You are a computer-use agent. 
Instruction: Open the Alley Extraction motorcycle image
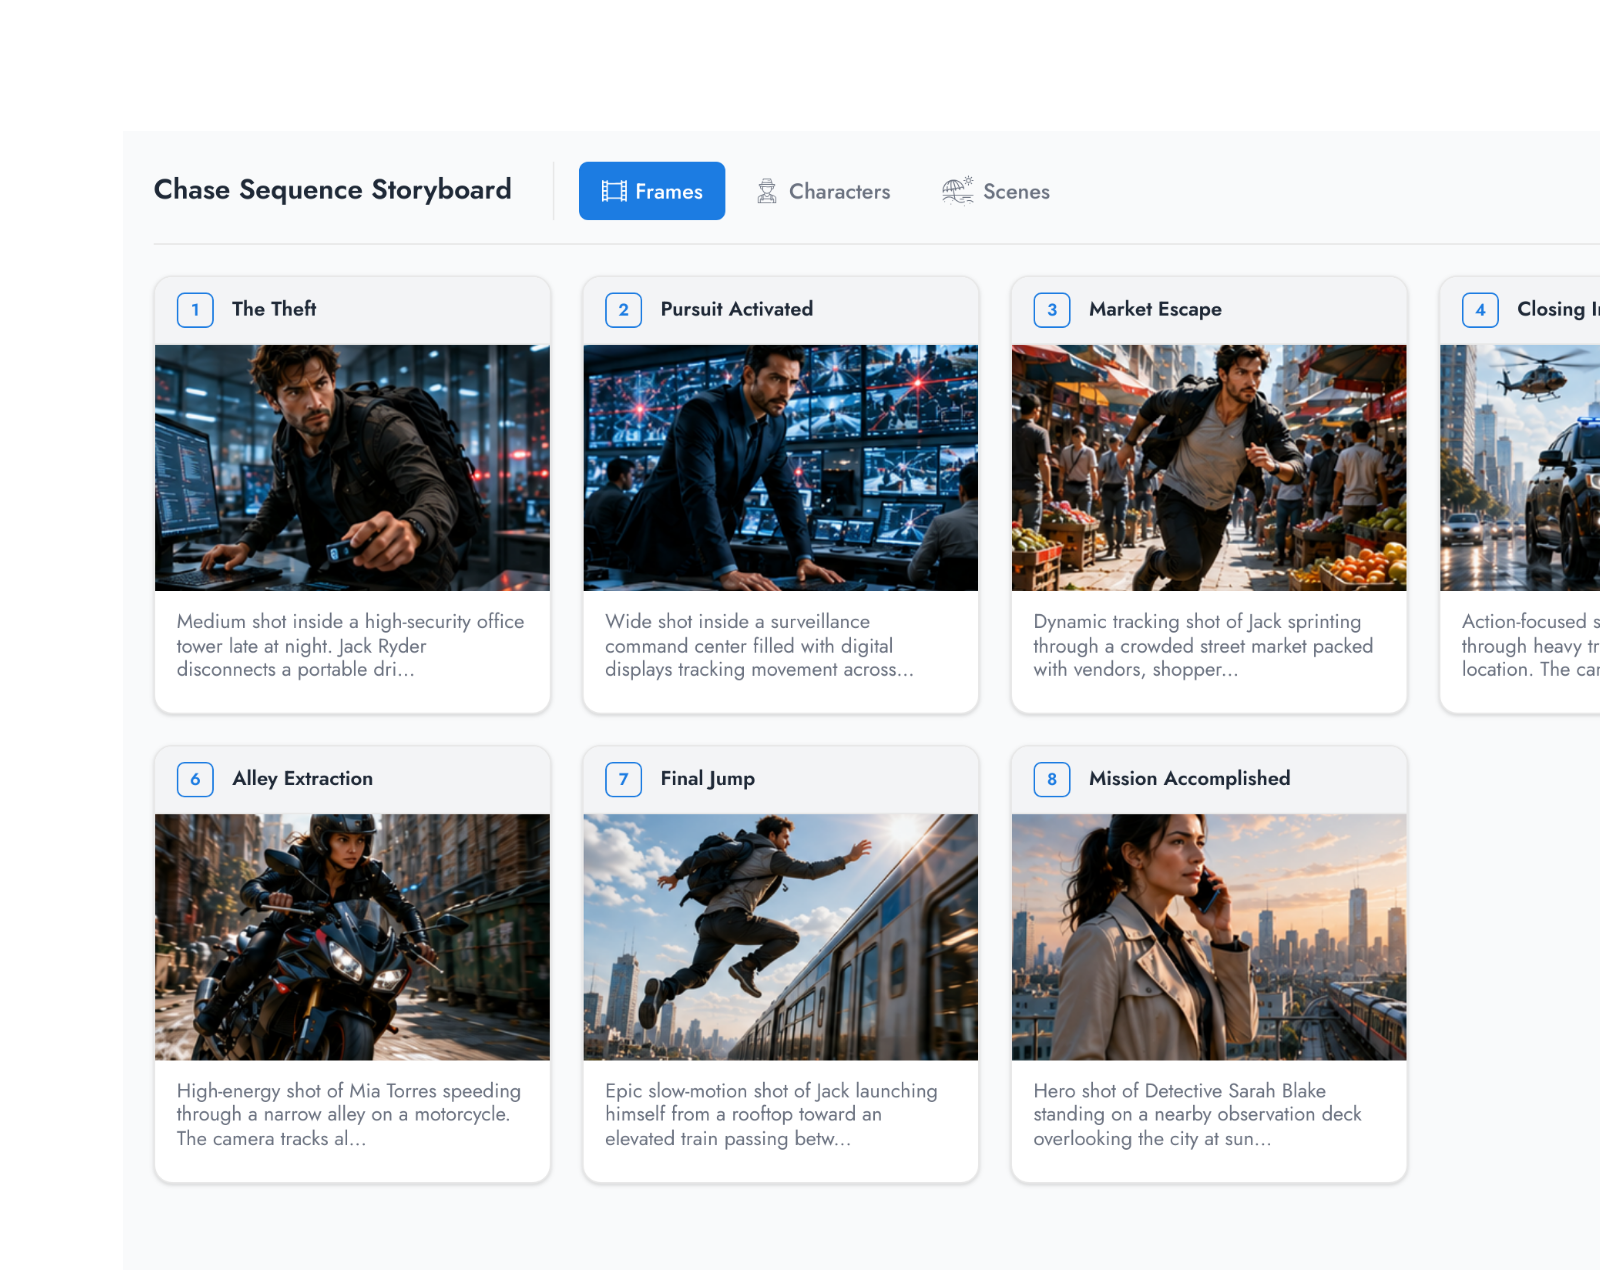click(352, 937)
